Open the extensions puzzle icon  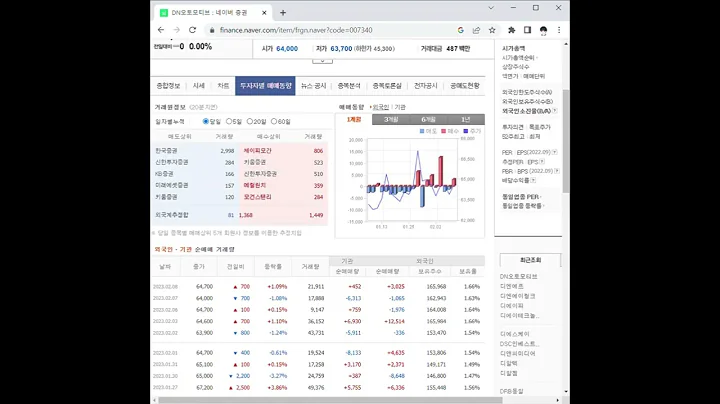click(512, 30)
